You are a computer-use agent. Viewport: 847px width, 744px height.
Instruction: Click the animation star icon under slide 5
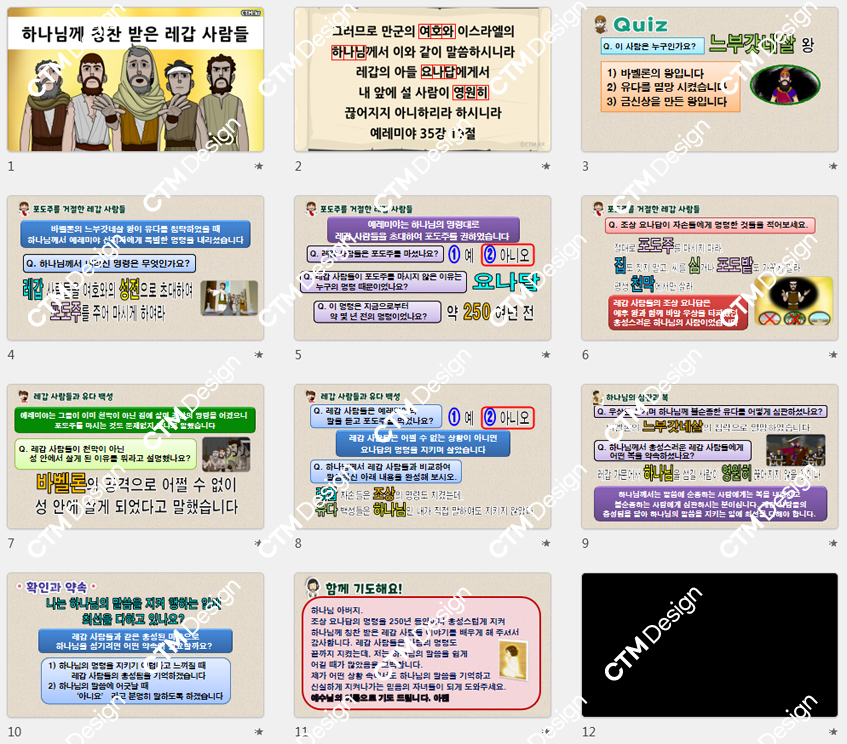click(546, 355)
